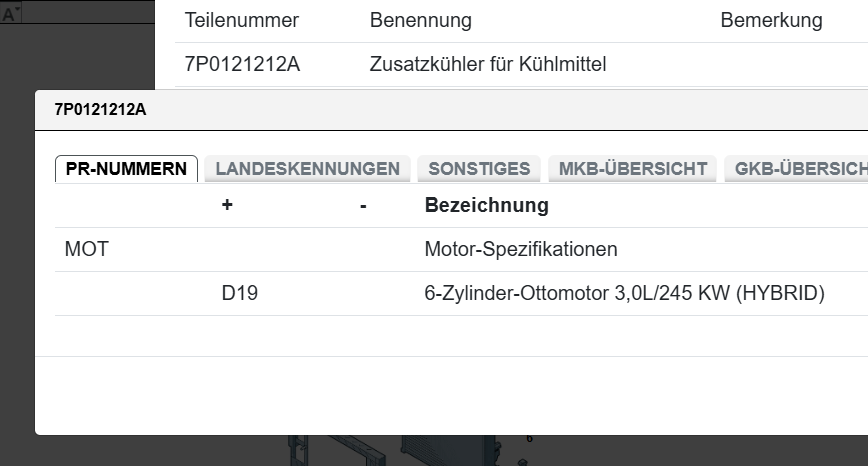
Task: Open the font size A dropdown
Action: click(12, 14)
